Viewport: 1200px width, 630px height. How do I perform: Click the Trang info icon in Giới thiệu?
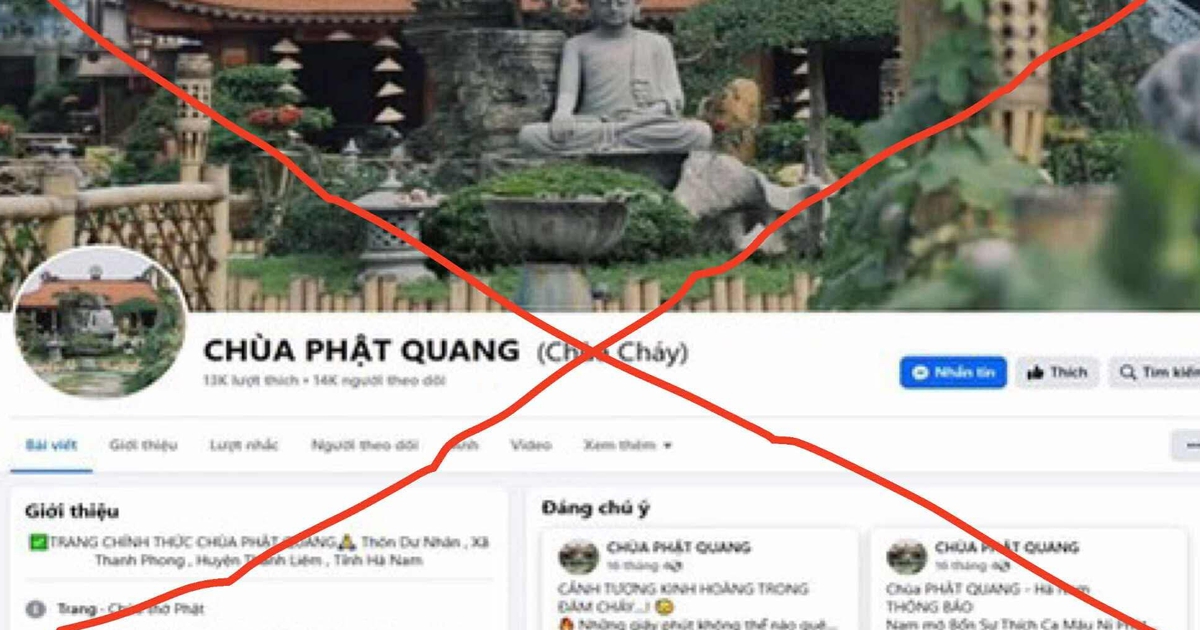coord(36,608)
